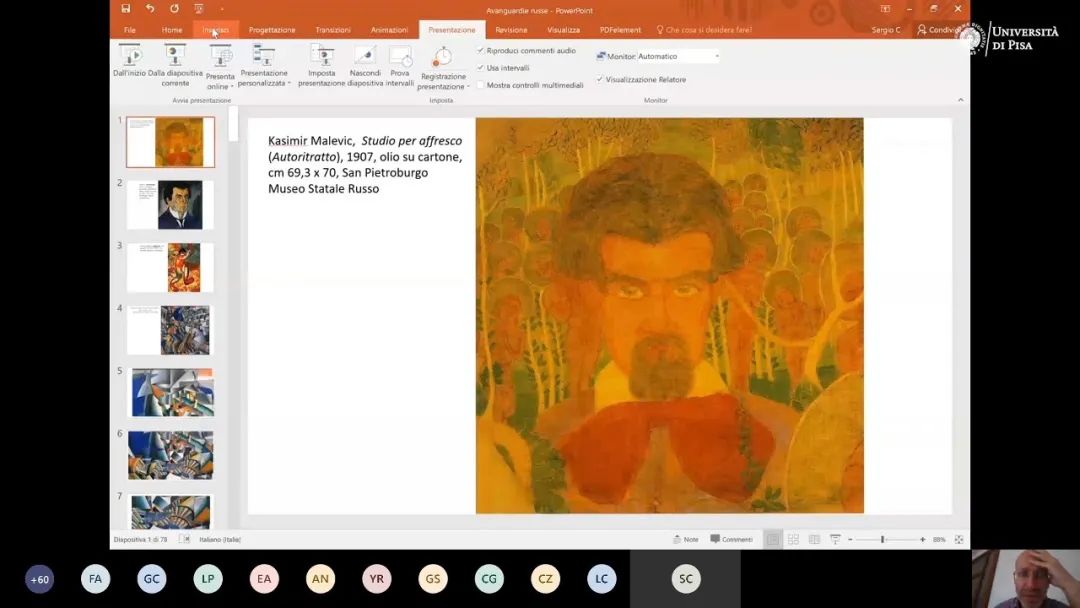This screenshot has height=608, width=1080.
Task: Switch to slide sorter view icon
Action: coord(793,539)
